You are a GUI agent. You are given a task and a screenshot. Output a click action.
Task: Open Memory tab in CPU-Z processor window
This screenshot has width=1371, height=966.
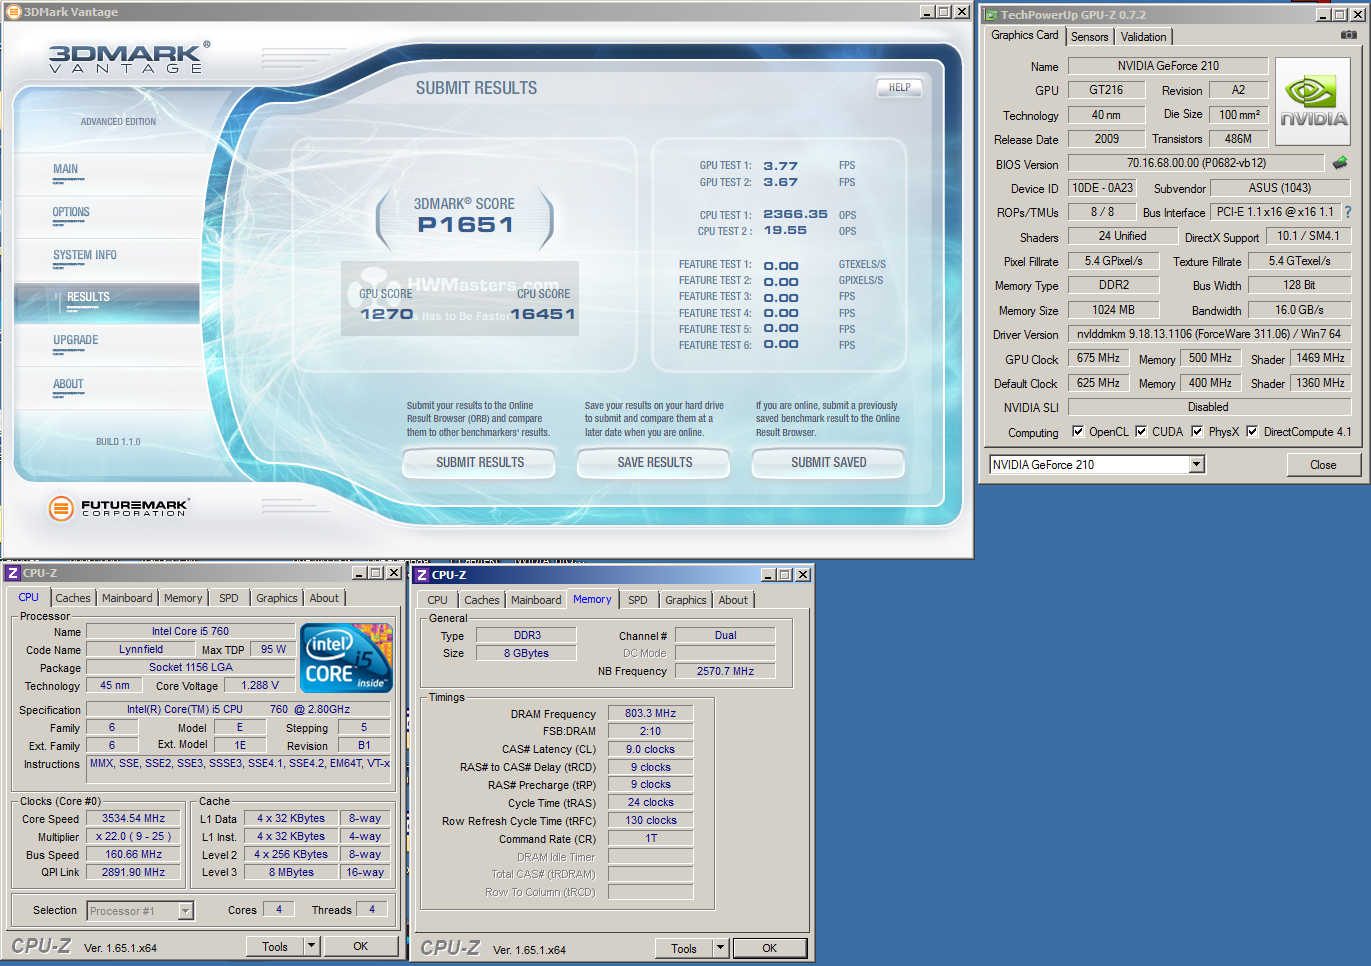tap(183, 598)
